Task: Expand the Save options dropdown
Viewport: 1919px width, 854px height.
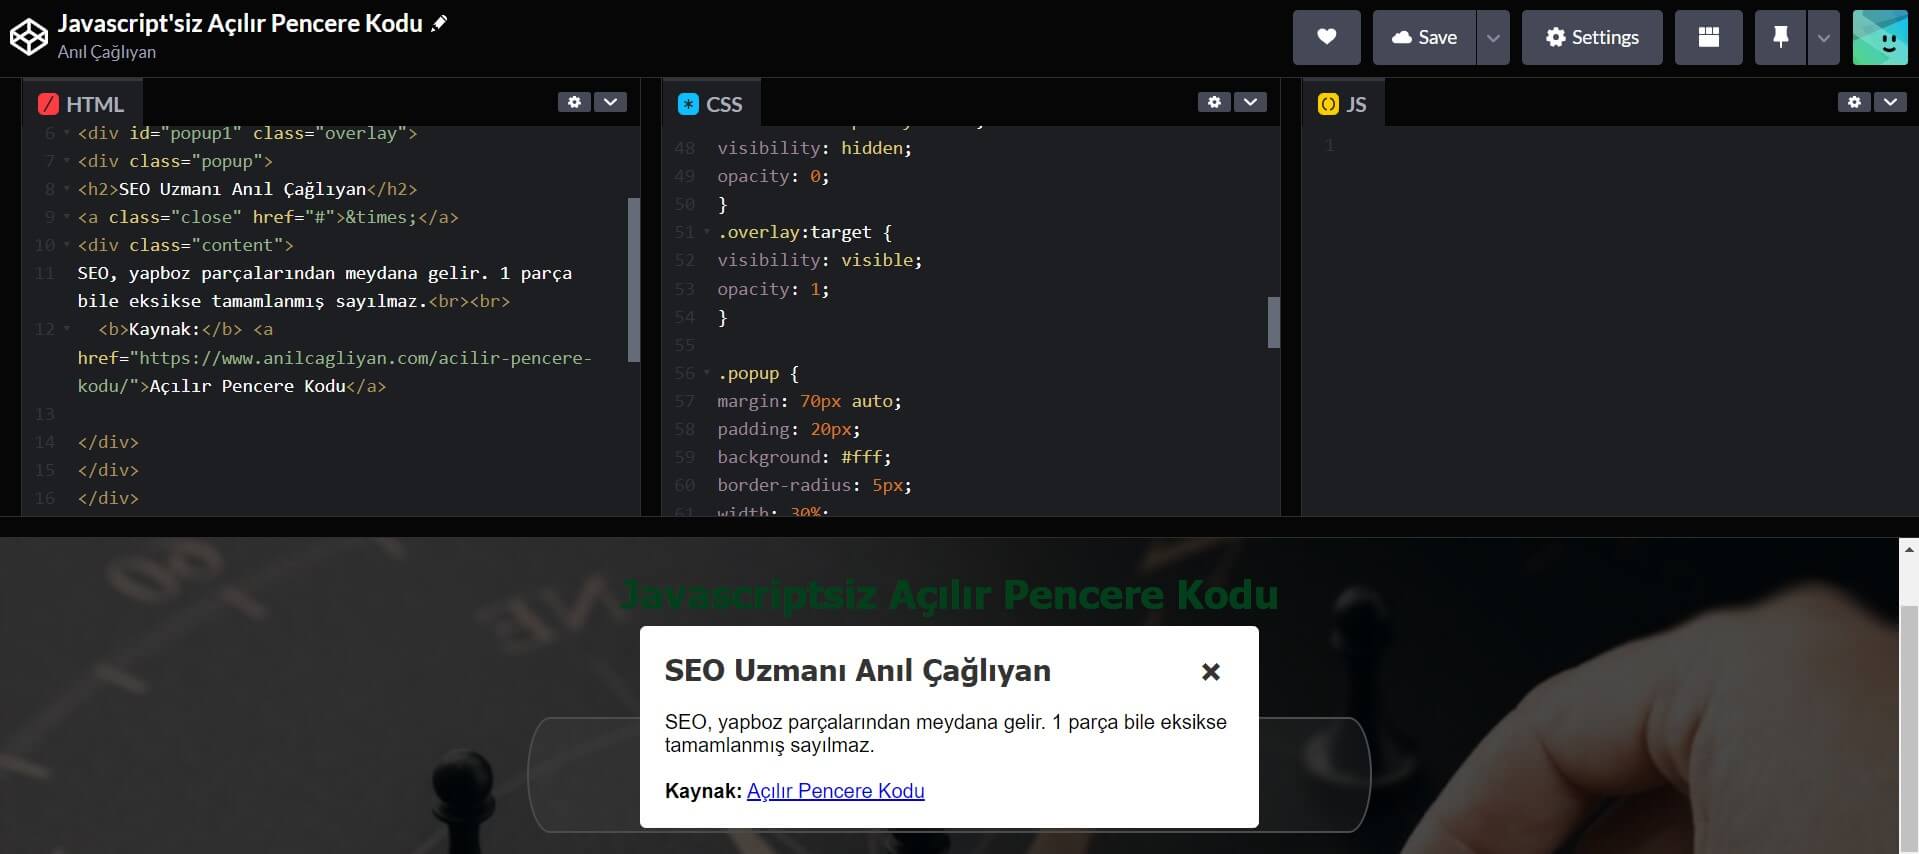Action: click(x=1493, y=37)
